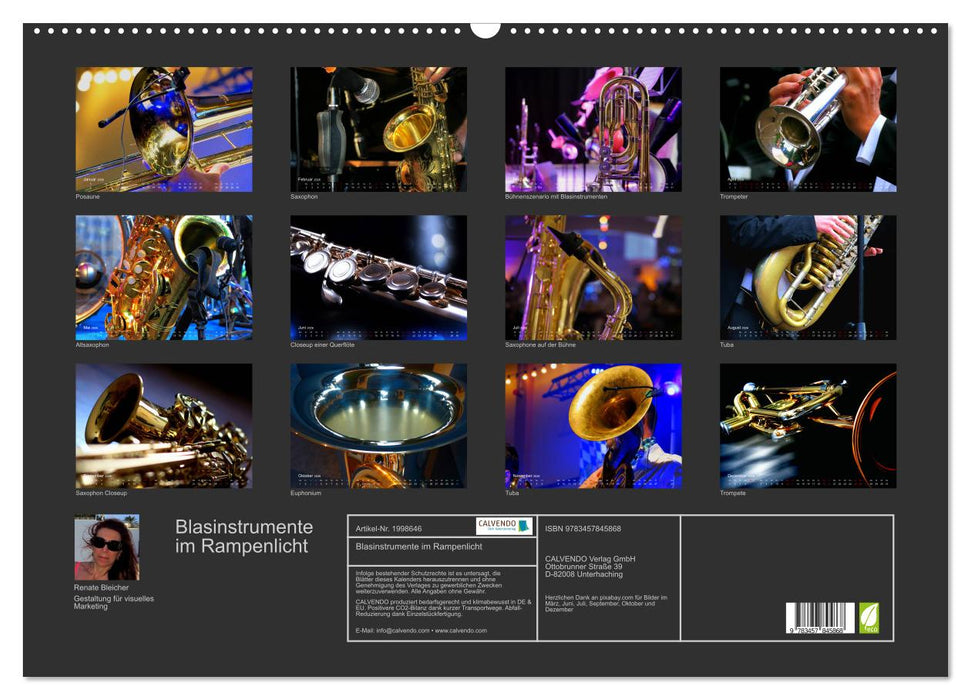Open the Posaune trombone thumbnail
This screenshot has width=971, height=700.
[x=164, y=129]
